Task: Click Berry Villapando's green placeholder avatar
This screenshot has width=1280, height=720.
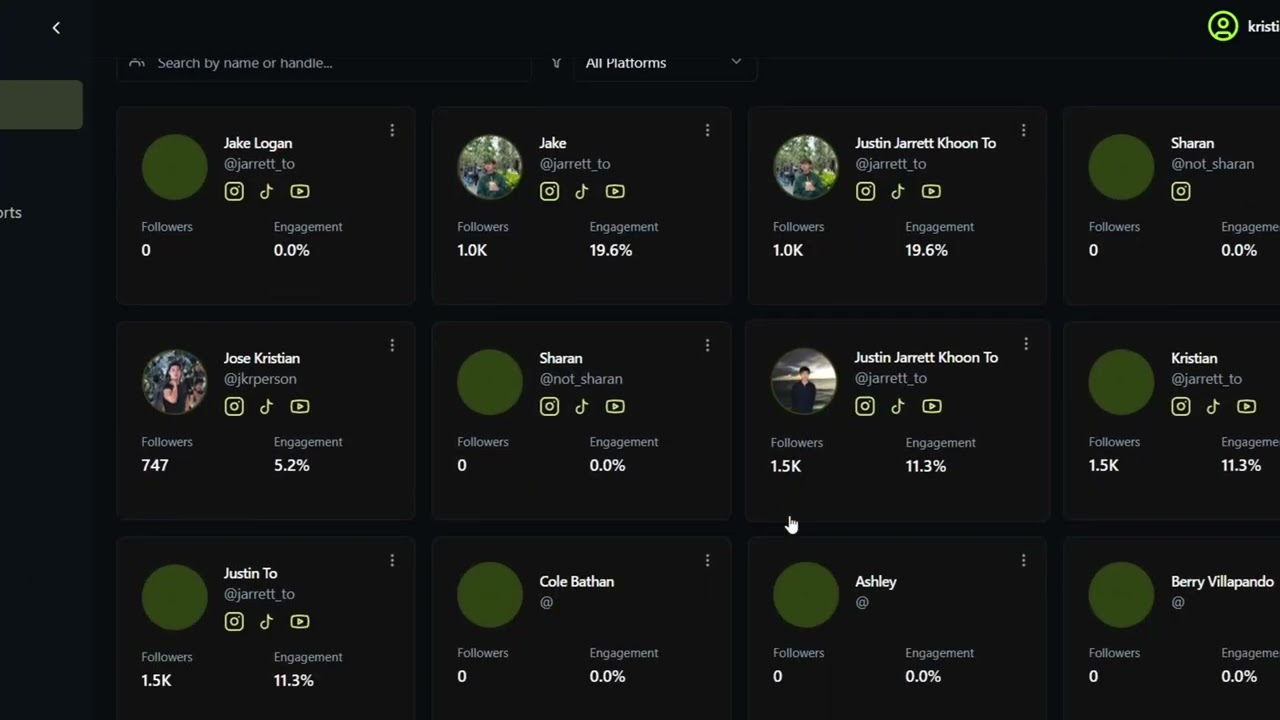Action: pos(1121,595)
